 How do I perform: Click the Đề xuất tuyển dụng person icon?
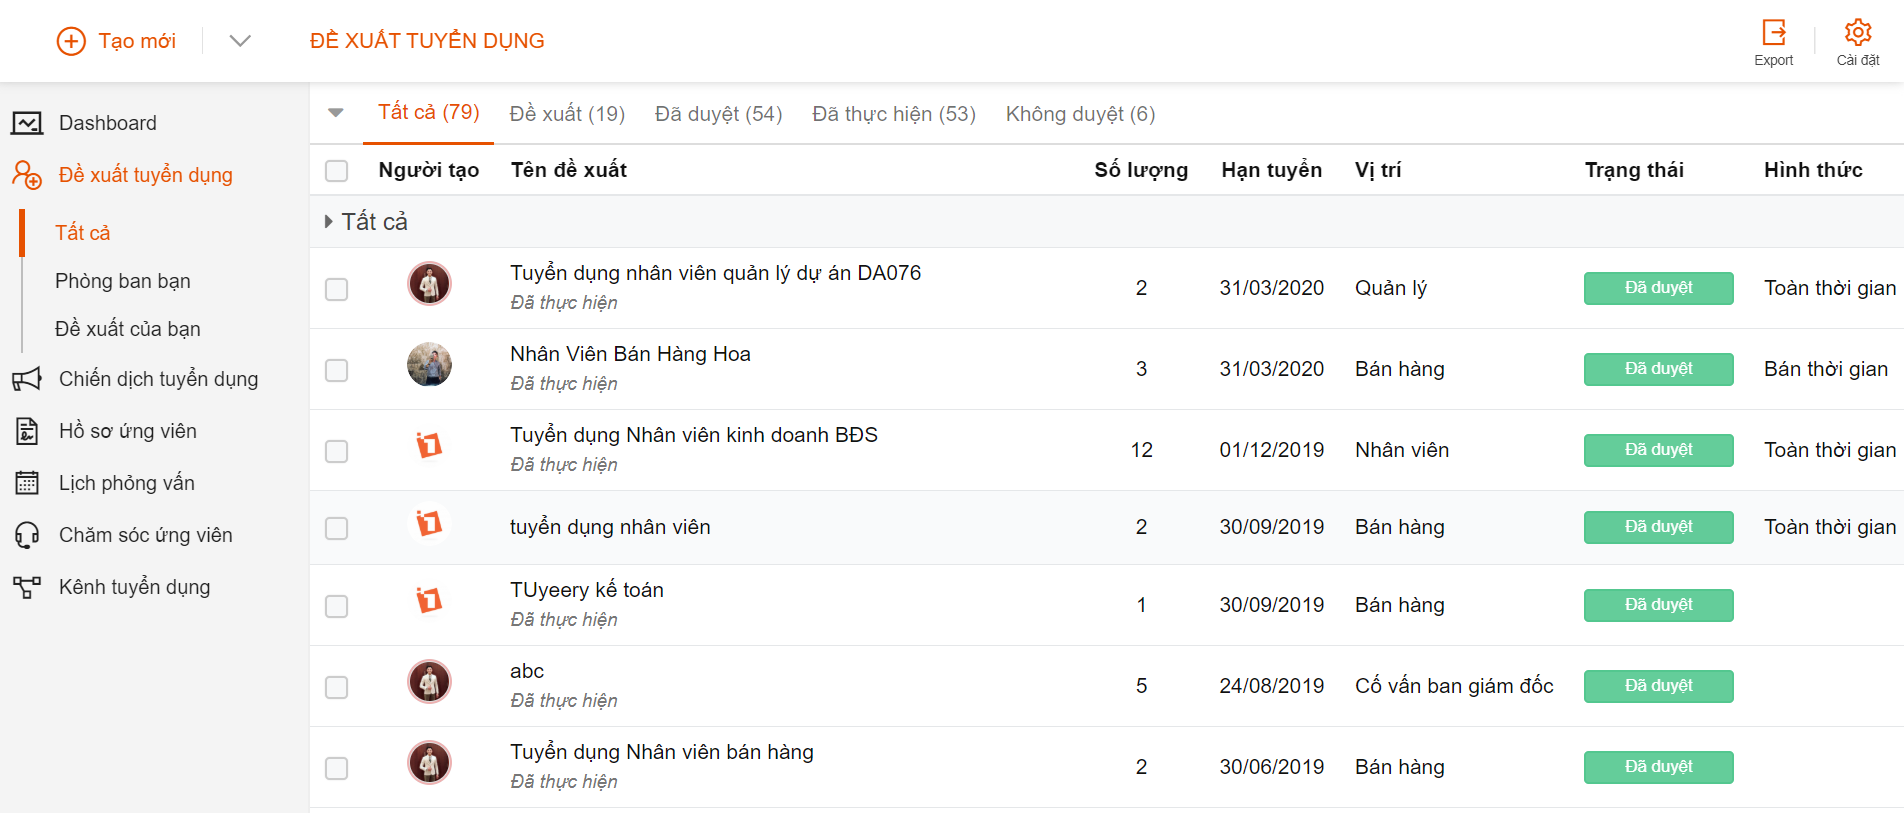click(x=27, y=175)
